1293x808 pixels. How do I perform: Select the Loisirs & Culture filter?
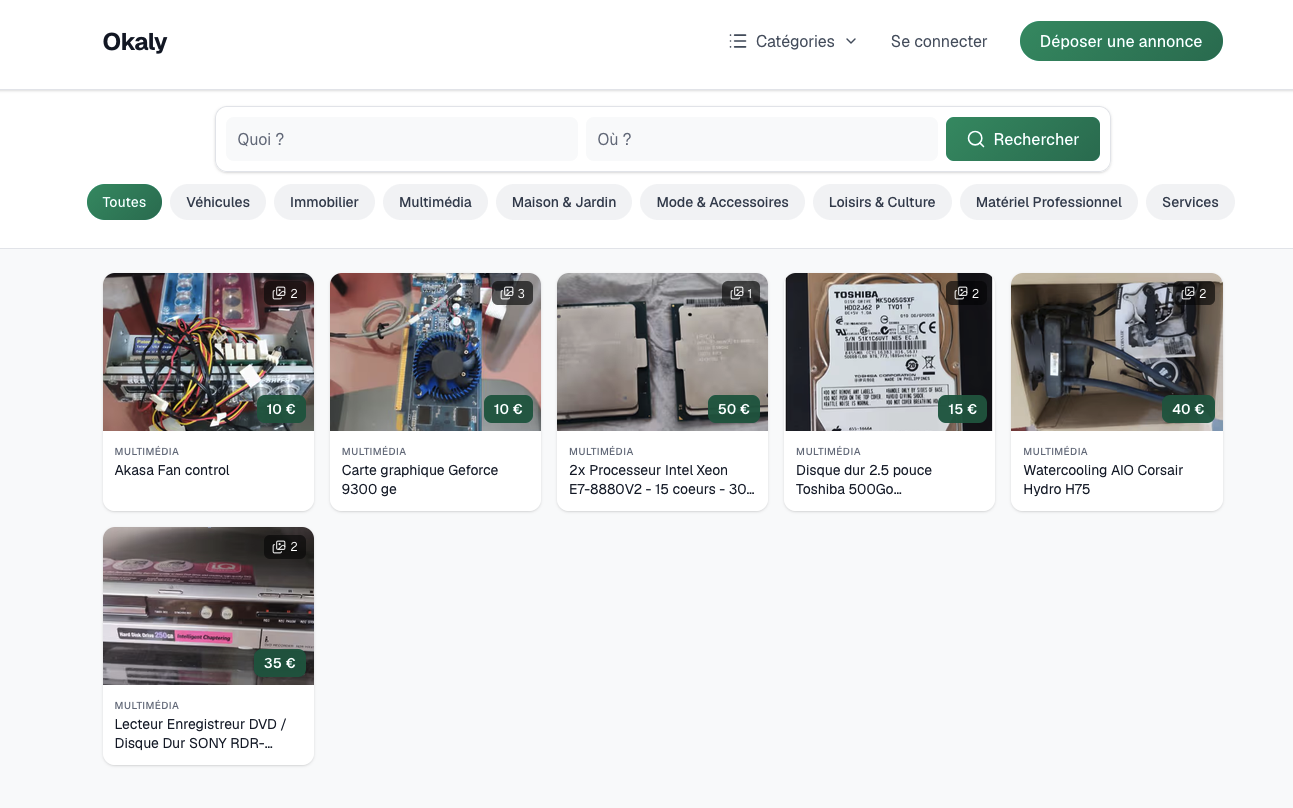point(882,202)
